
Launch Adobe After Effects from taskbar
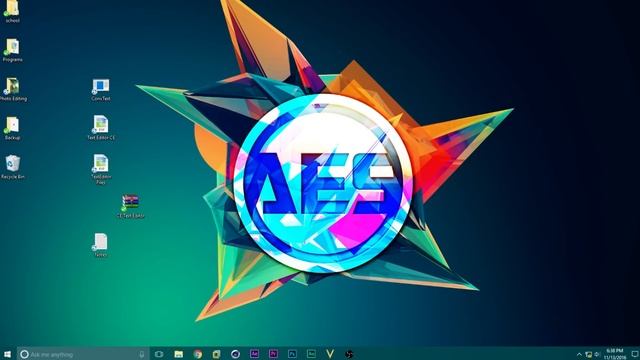254,354
